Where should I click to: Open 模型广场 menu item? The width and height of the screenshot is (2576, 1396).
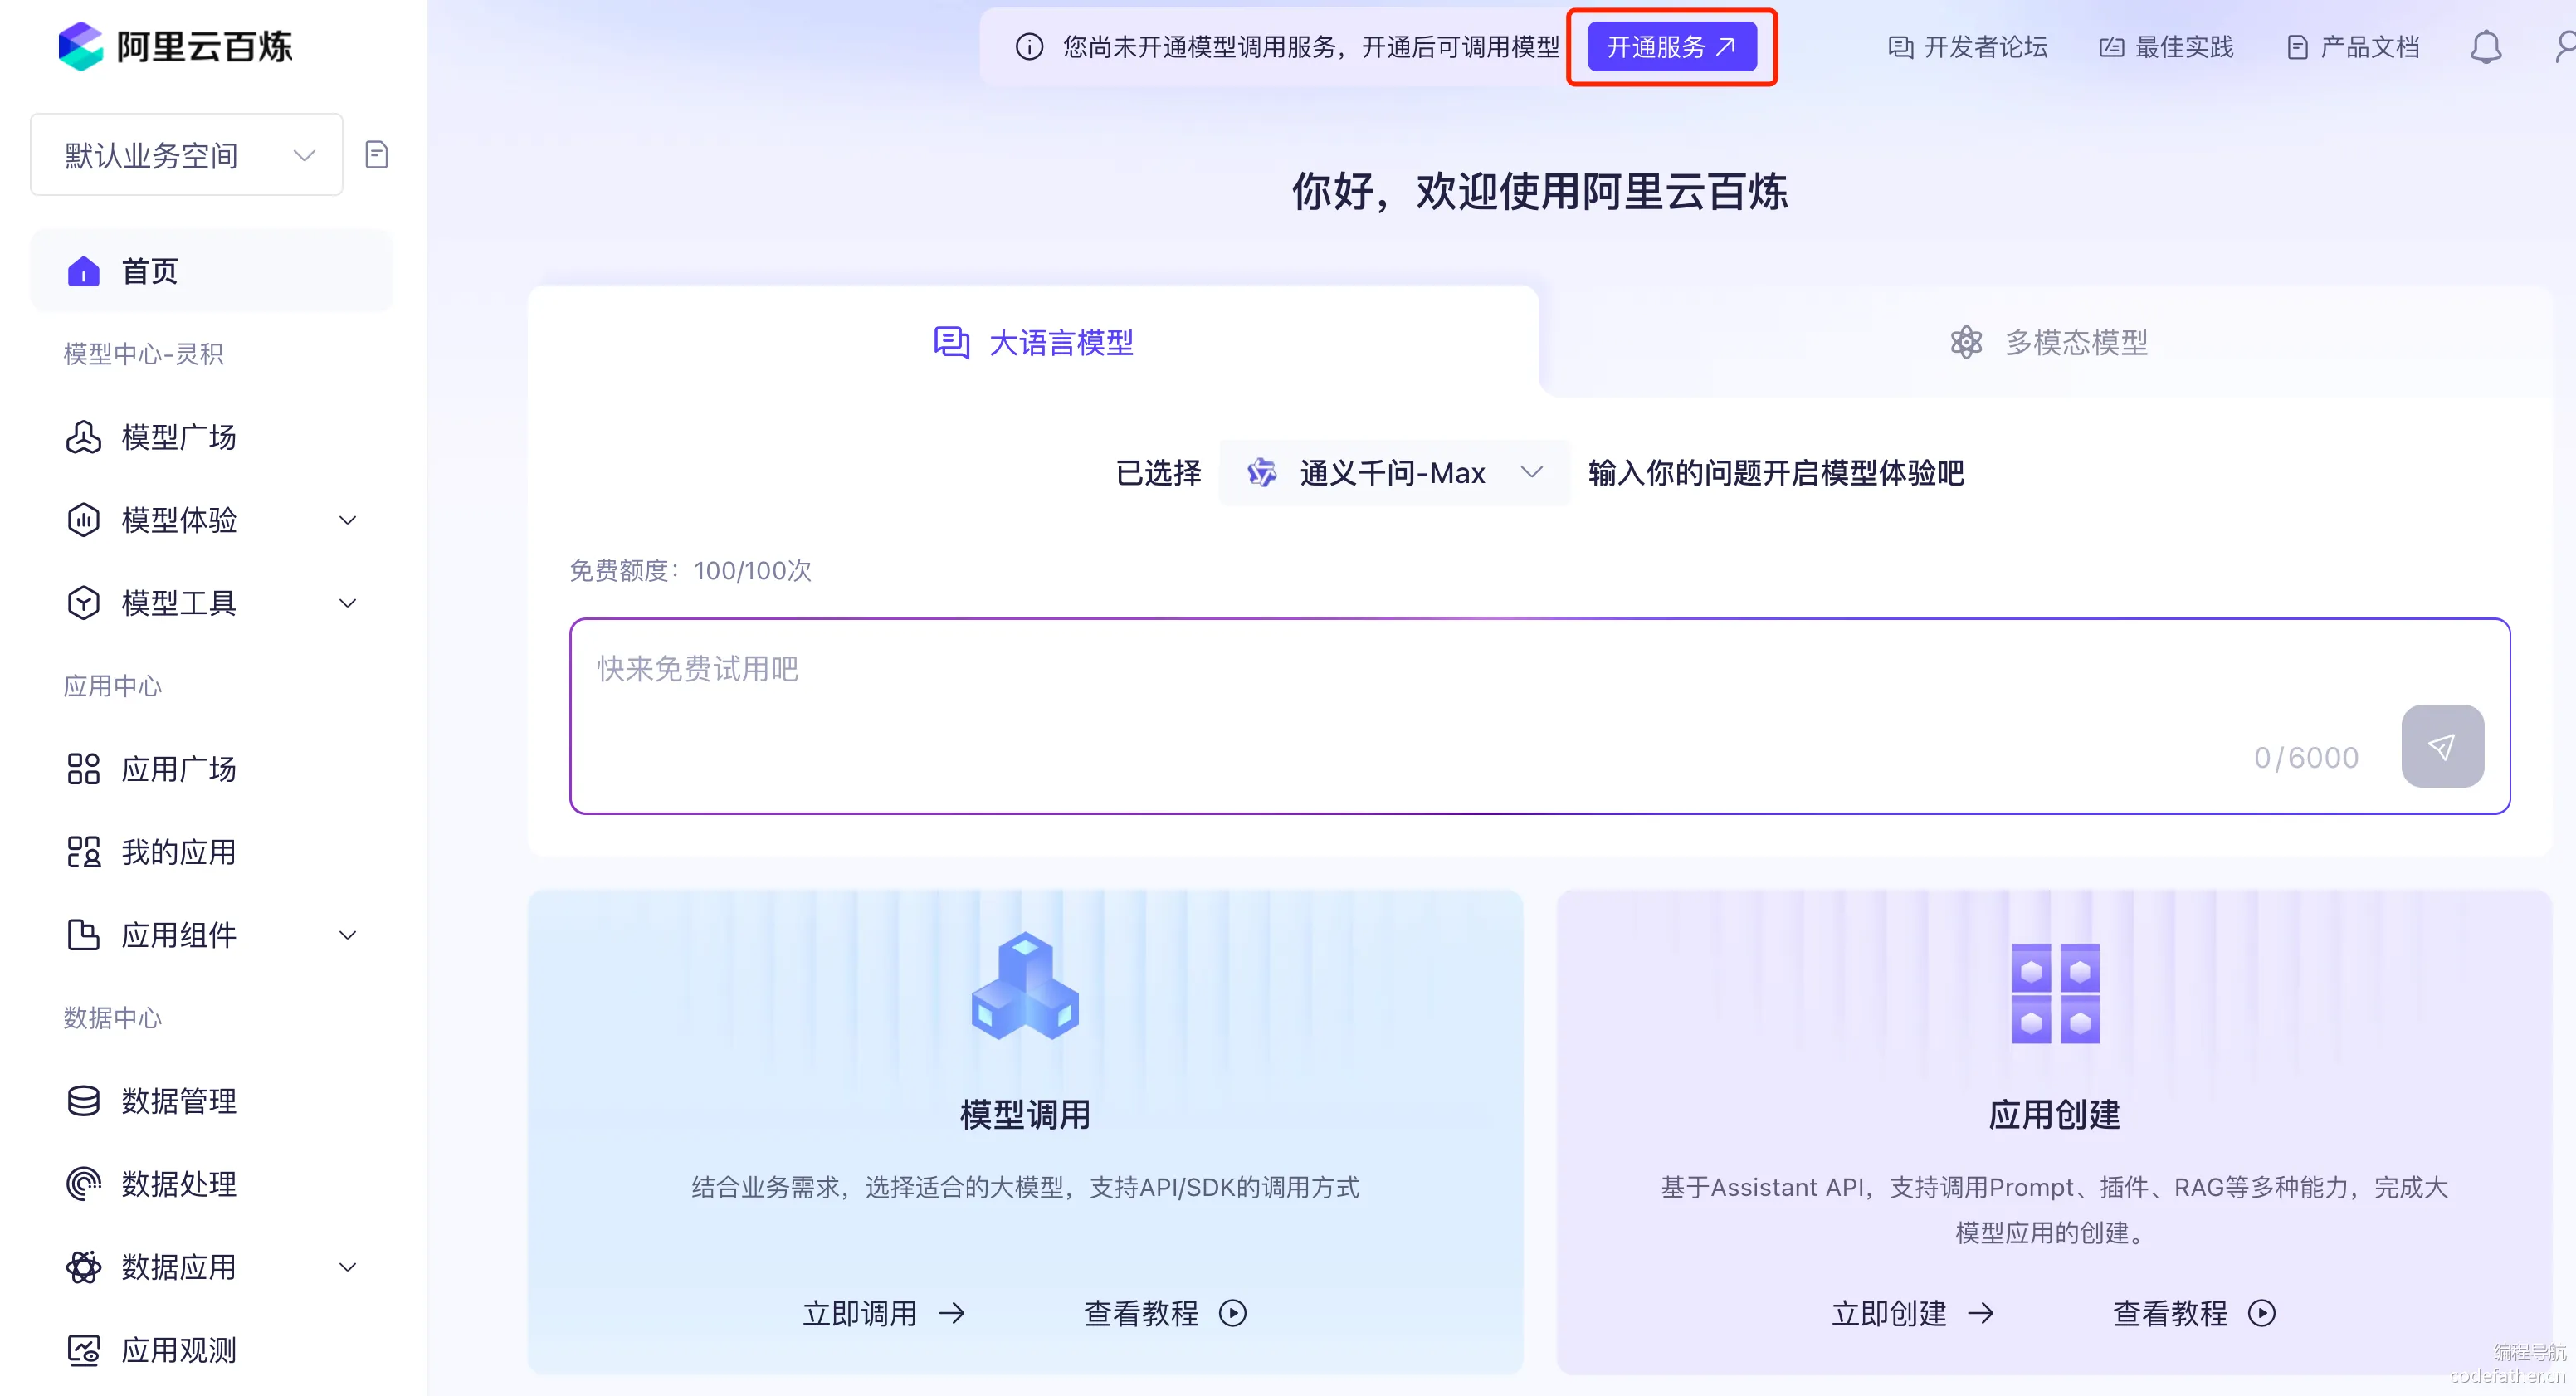point(211,437)
